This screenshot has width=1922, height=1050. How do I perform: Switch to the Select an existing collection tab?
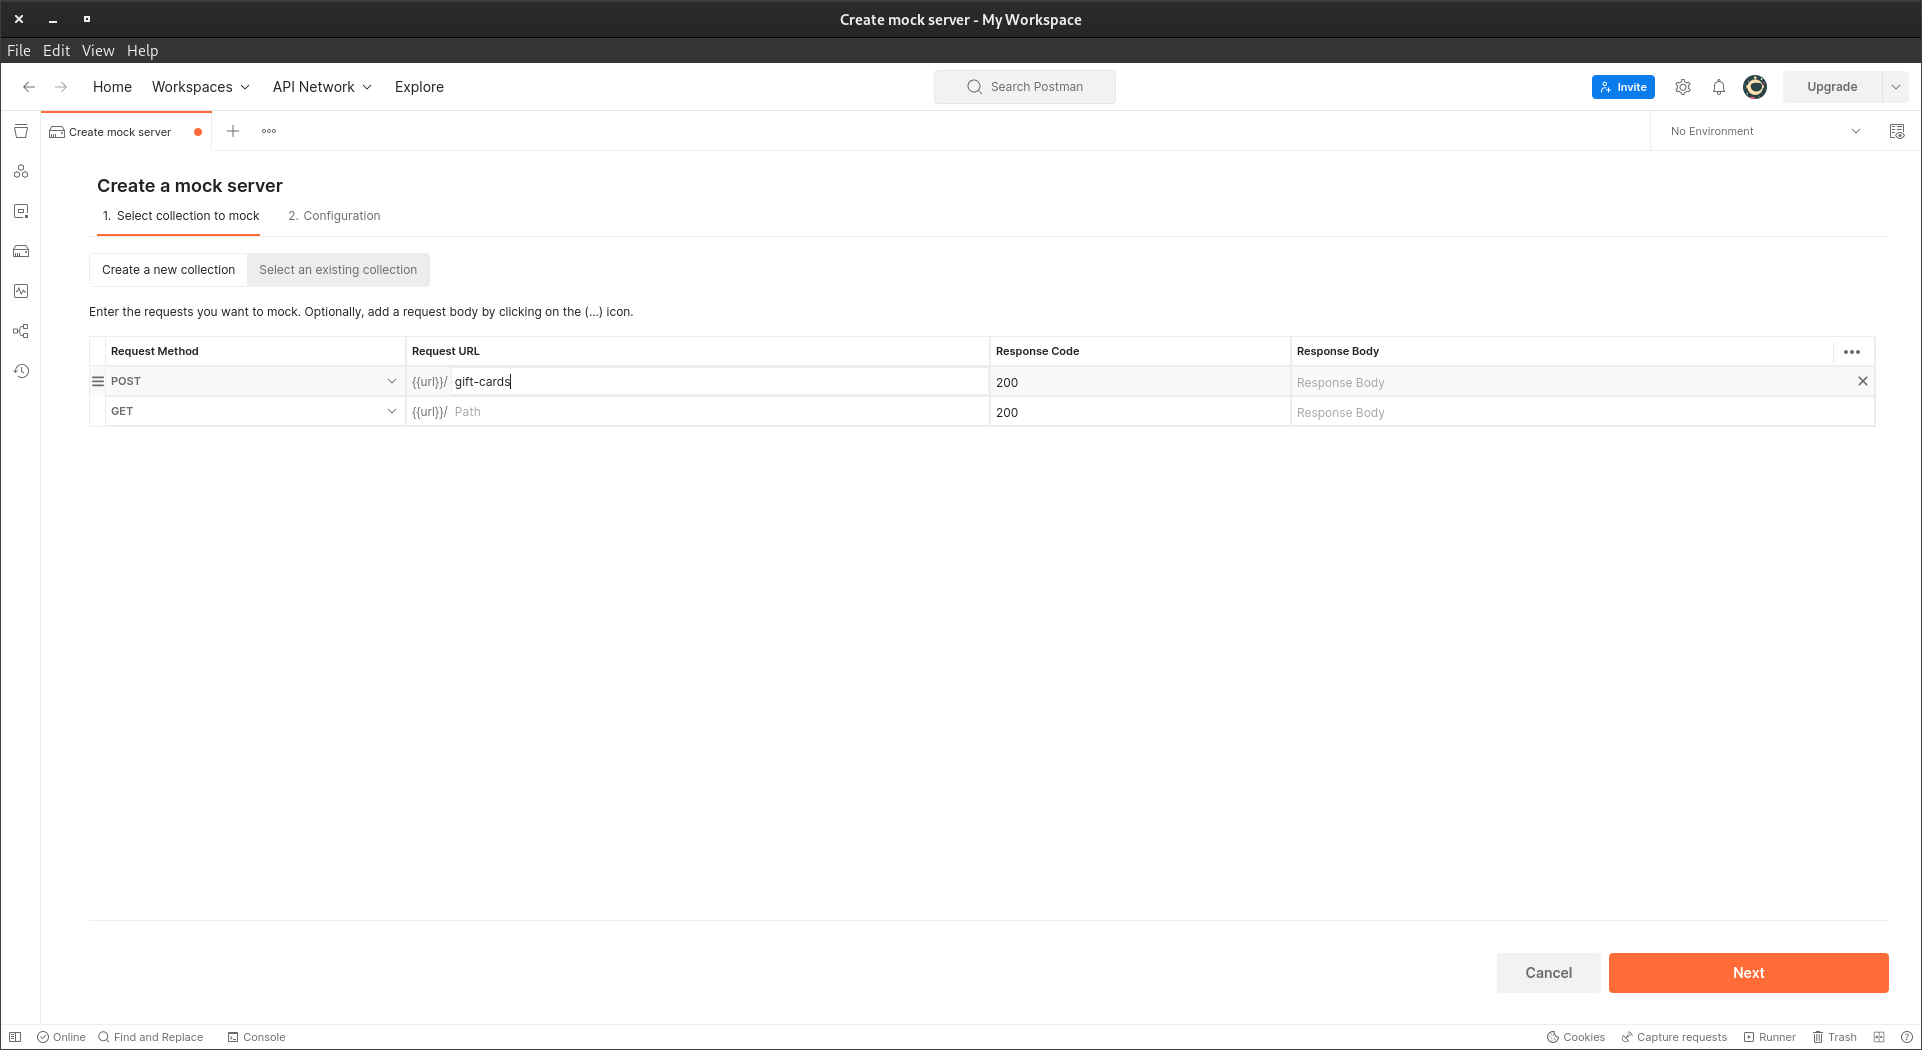[x=338, y=269]
